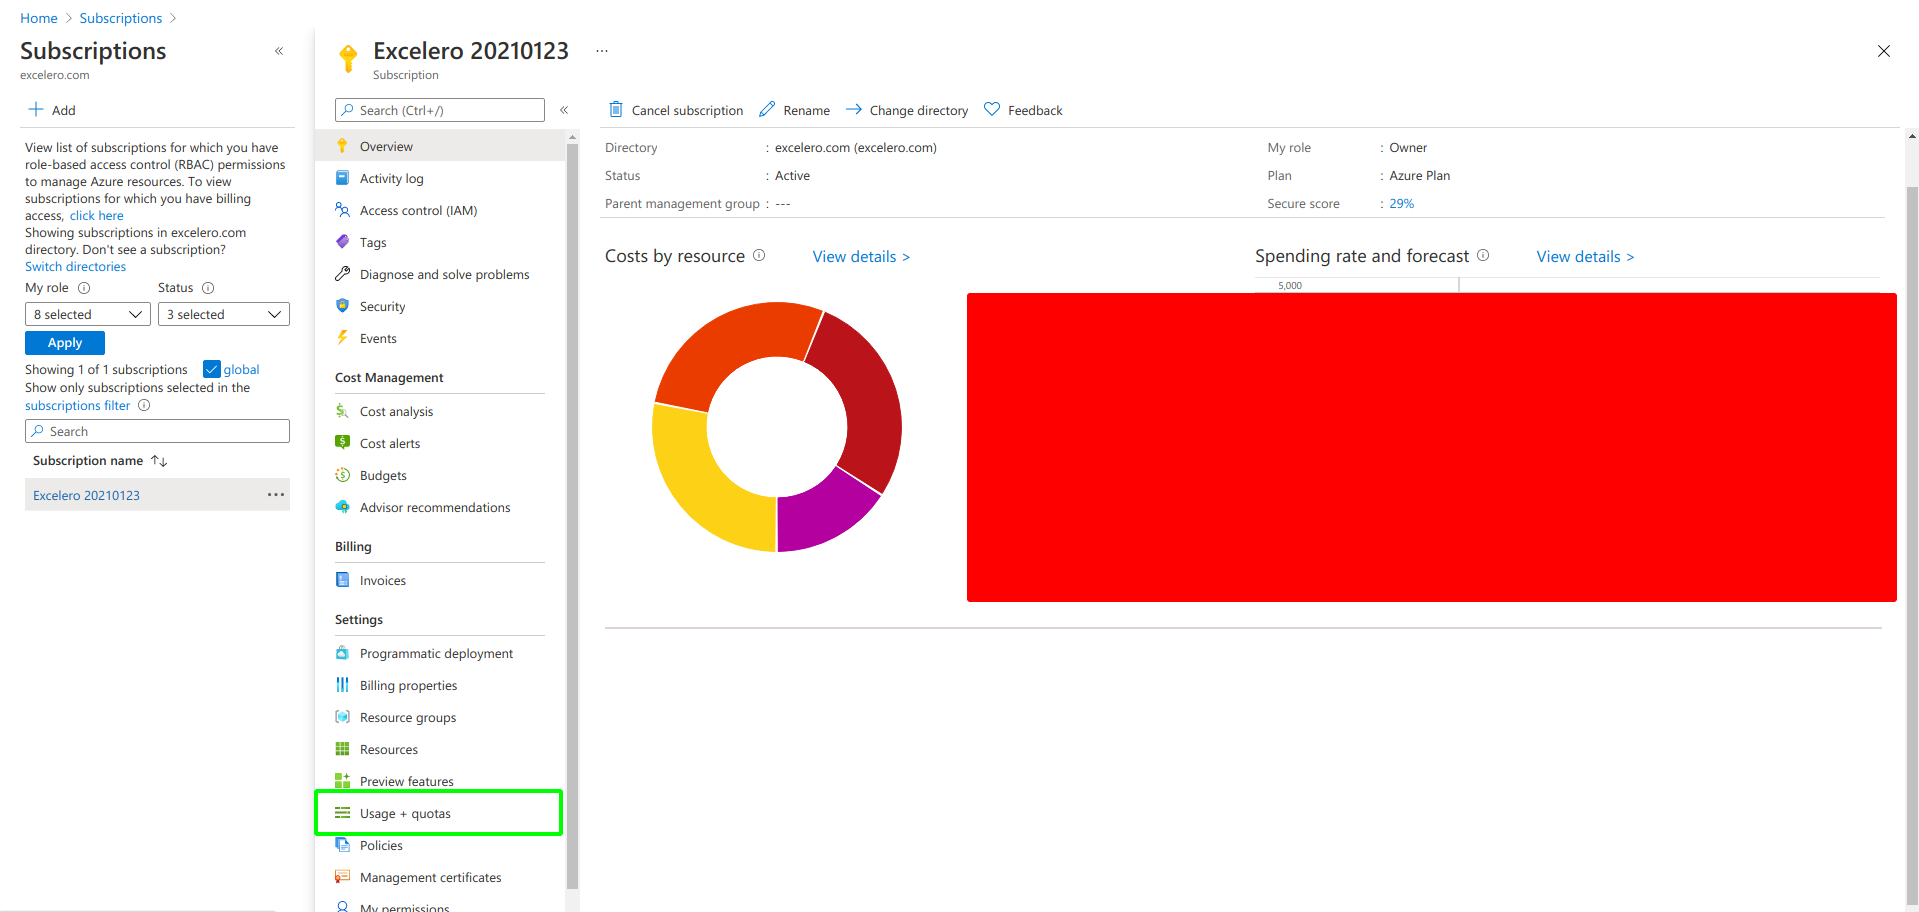Open Budgets in Cost Management

[383, 475]
